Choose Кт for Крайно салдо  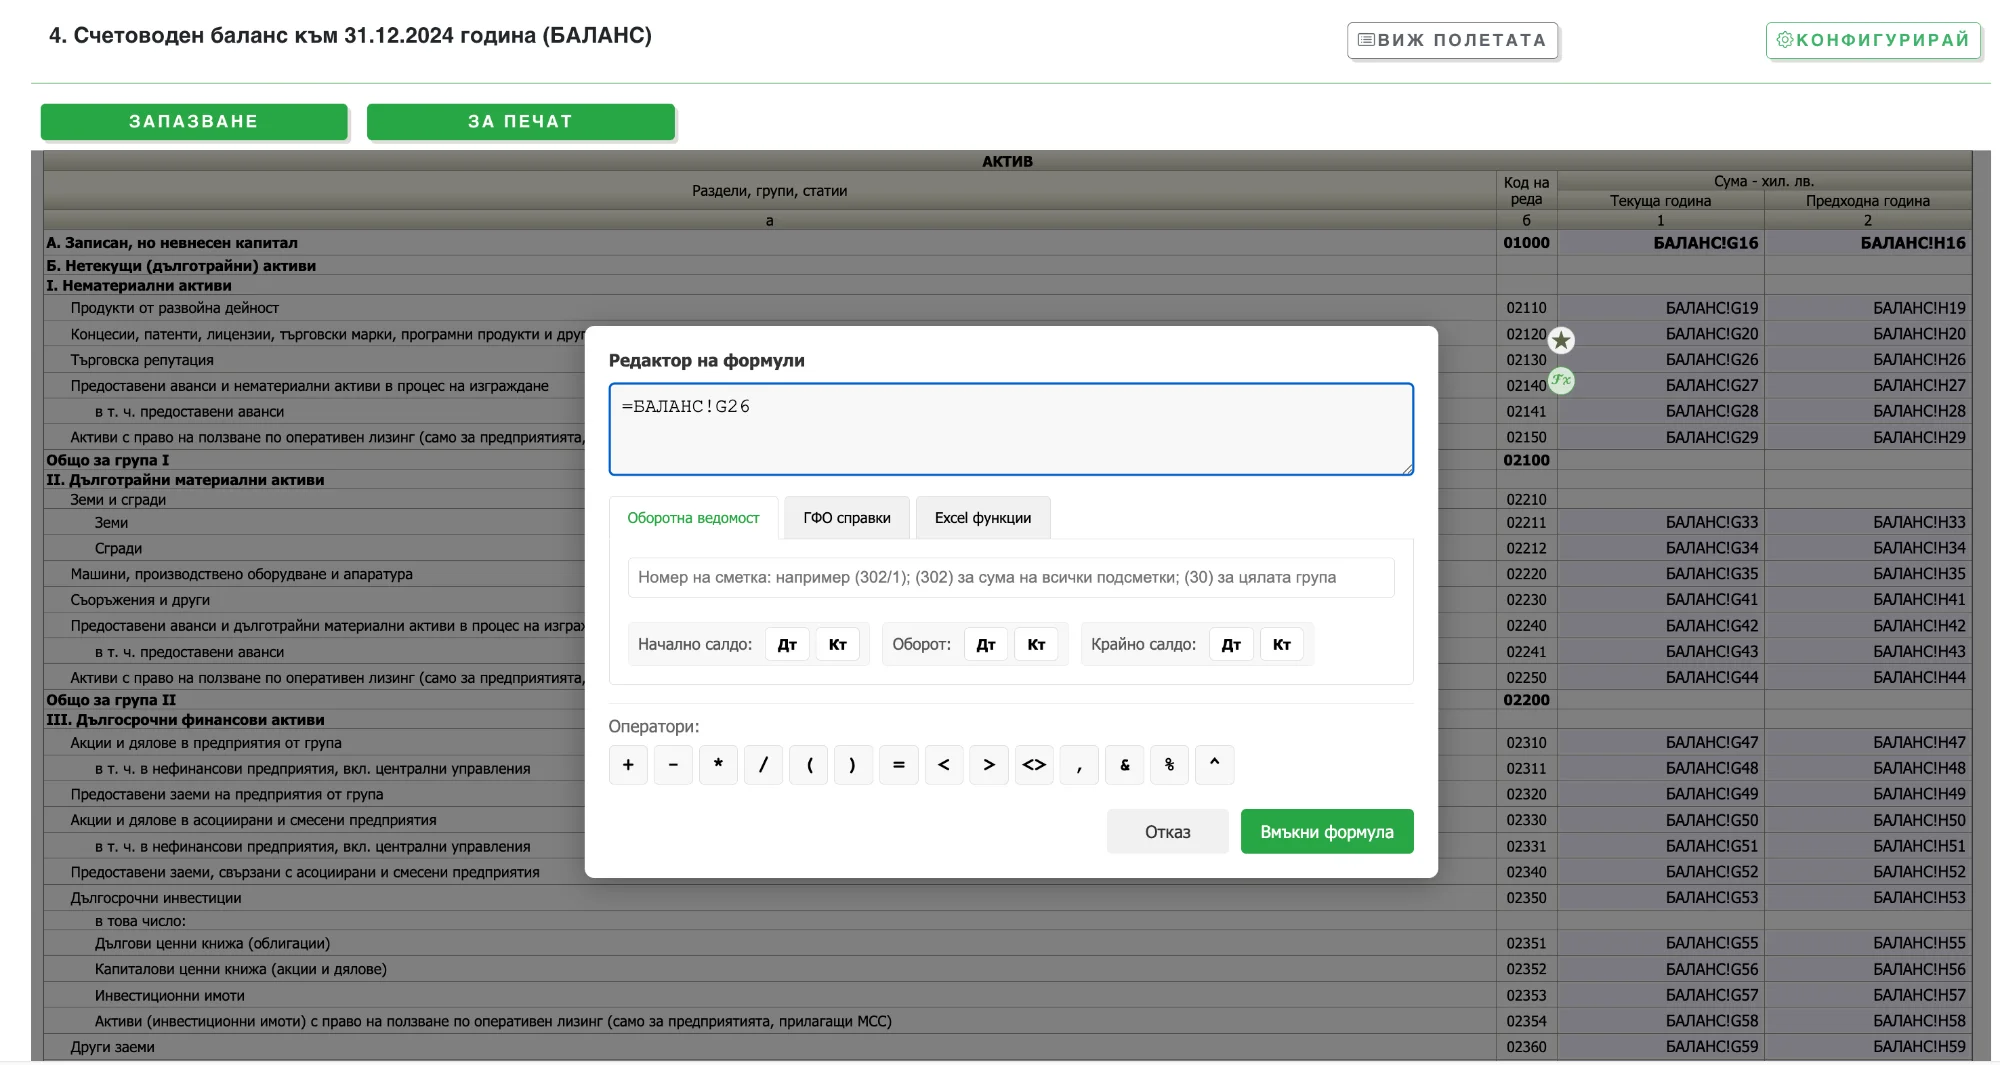click(x=1281, y=645)
